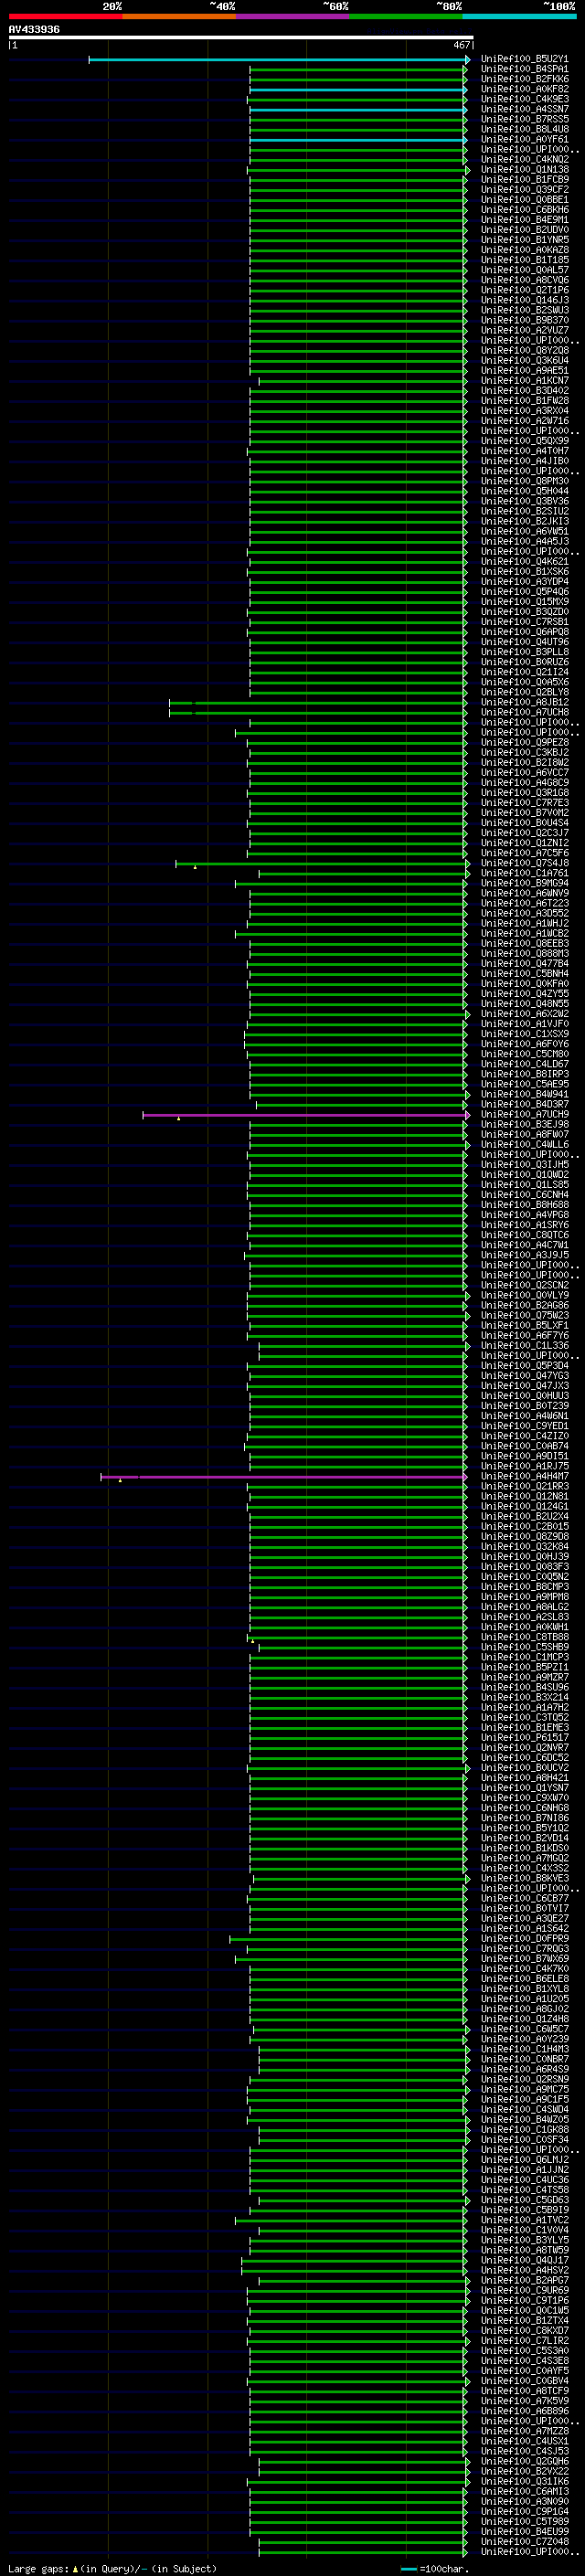585x2576 pixels.
Task: Select hit label UniRef100_Q0BBE1
Action: coord(525,200)
